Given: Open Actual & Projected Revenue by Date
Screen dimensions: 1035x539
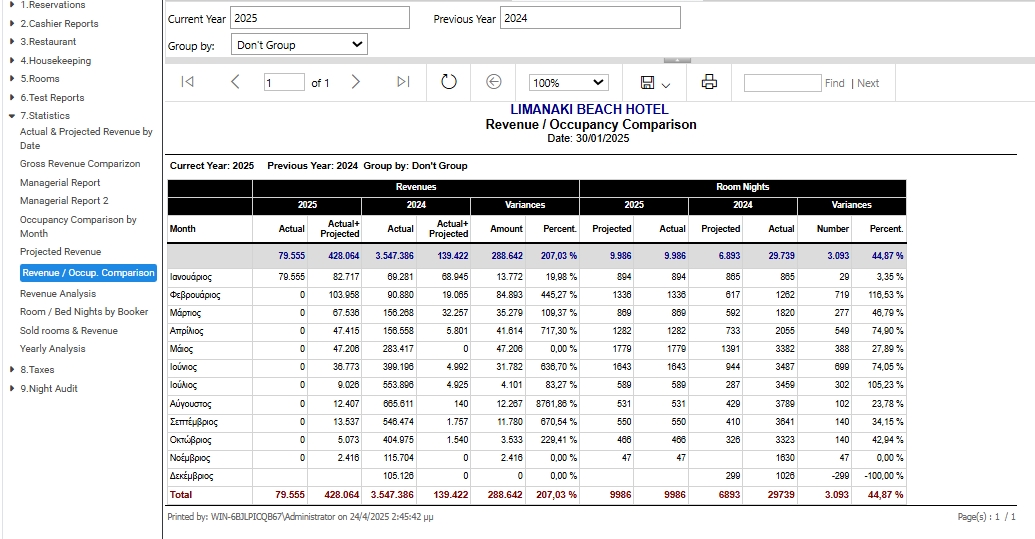Looking at the screenshot, I should point(86,139).
